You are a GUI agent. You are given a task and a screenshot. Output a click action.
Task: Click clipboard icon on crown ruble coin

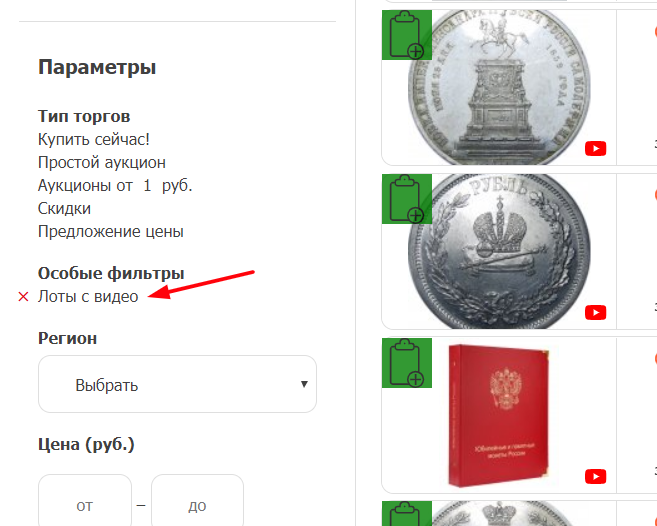tap(406, 199)
